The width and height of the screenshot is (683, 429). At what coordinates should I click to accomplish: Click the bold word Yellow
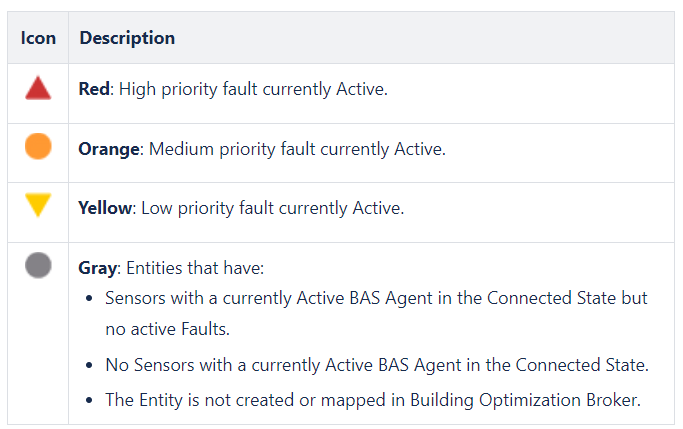point(106,208)
